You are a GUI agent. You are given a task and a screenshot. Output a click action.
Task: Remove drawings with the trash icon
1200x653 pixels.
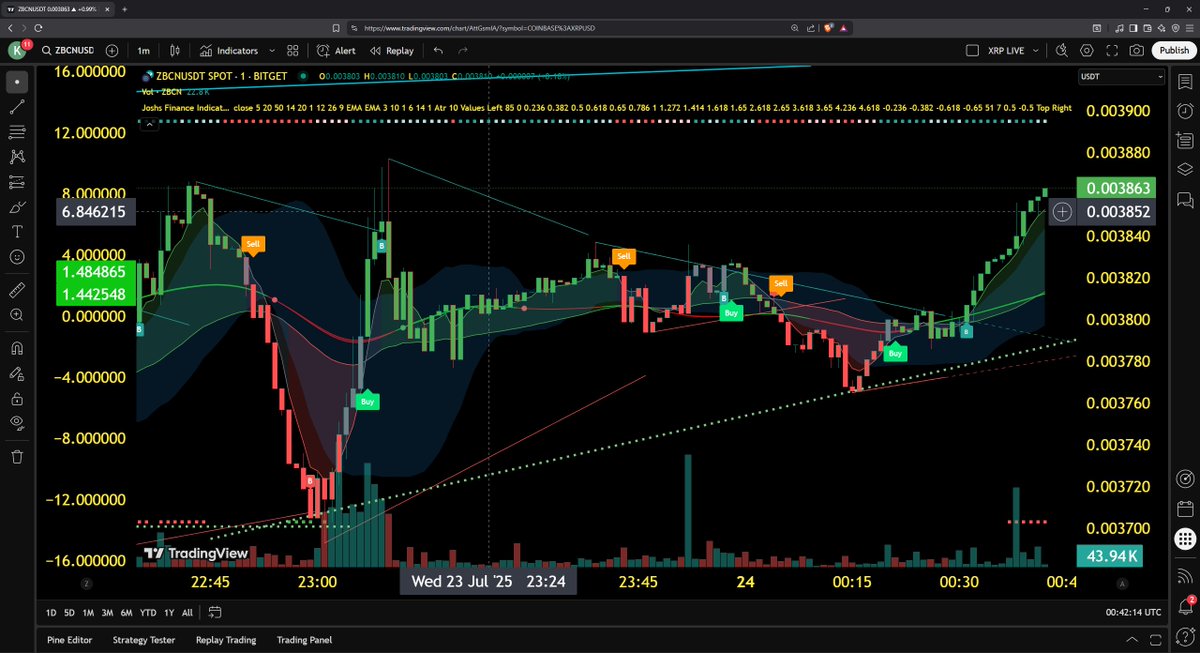pyautogui.click(x=17, y=456)
